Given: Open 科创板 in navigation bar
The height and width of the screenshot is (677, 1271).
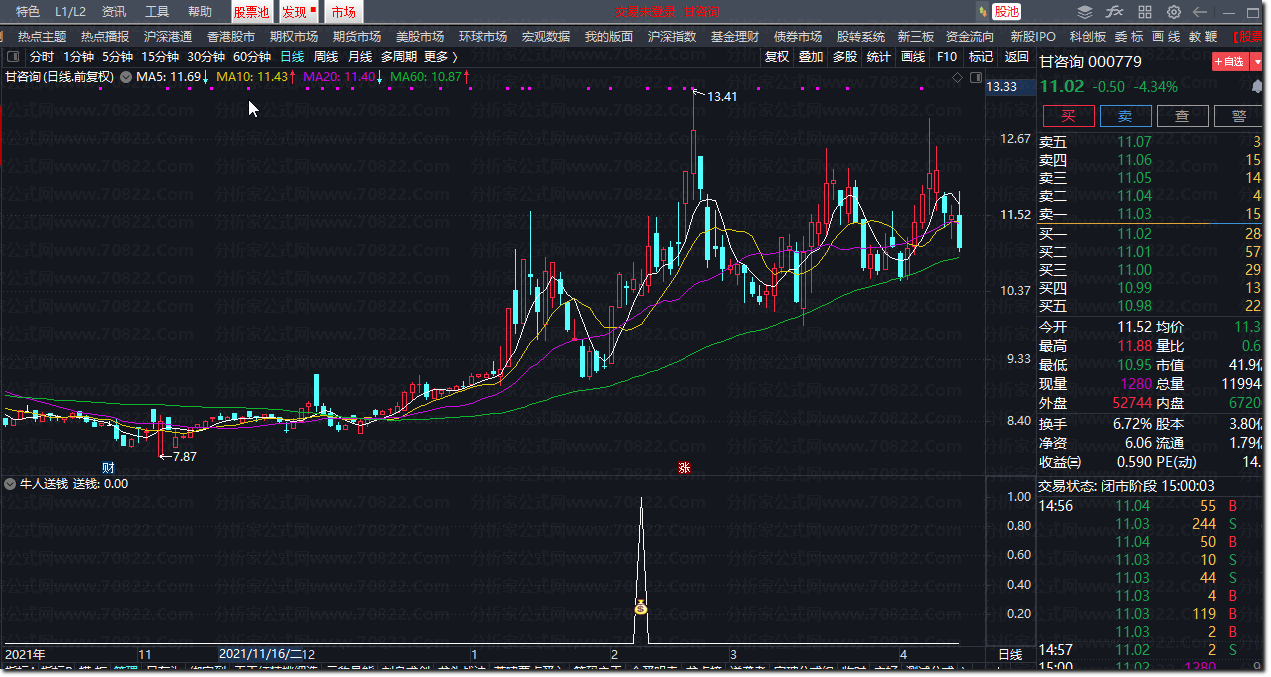Looking at the screenshot, I should pos(1088,36).
